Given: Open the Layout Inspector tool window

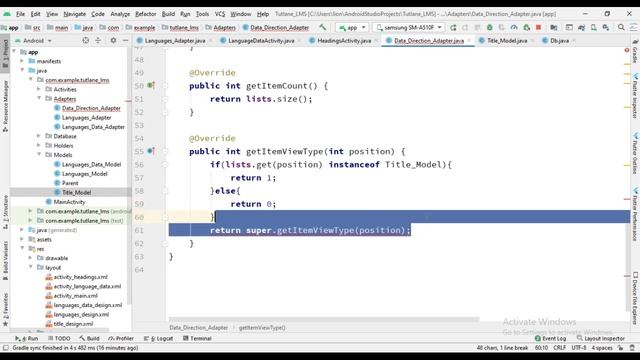Looking at the screenshot, I should point(601,338).
